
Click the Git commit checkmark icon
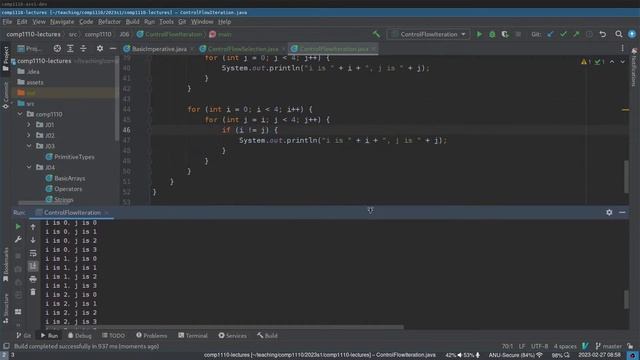[563, 34]
